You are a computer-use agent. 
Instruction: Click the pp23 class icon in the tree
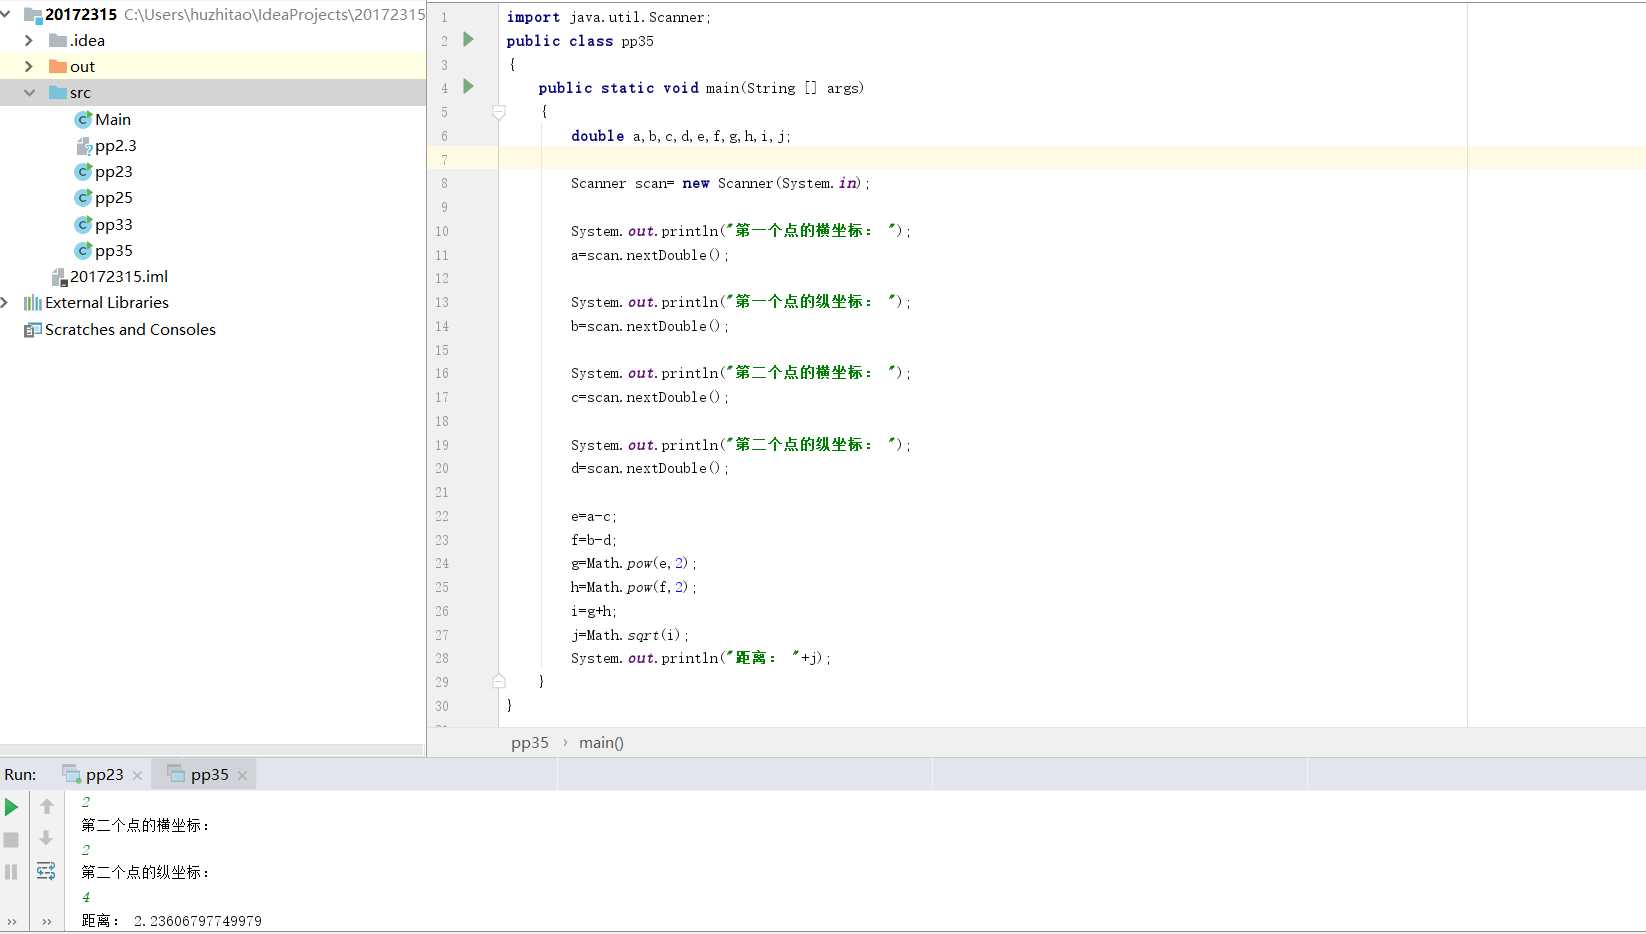[83, 172]
